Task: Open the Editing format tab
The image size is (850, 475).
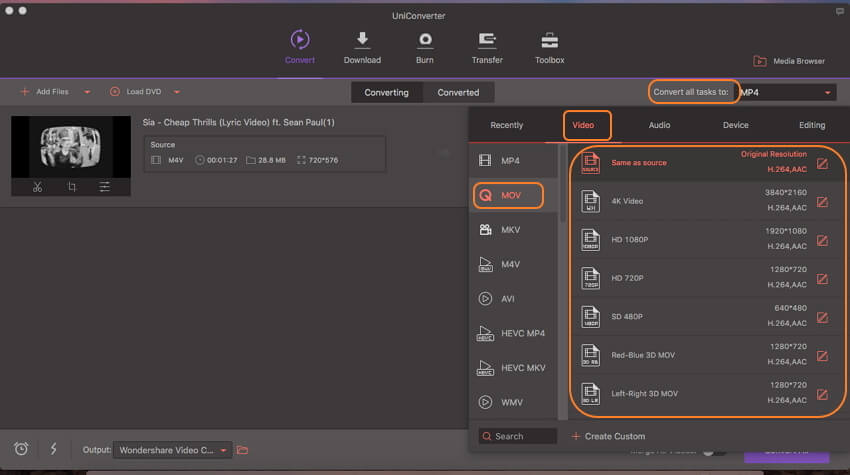Action: coord(812,125)
